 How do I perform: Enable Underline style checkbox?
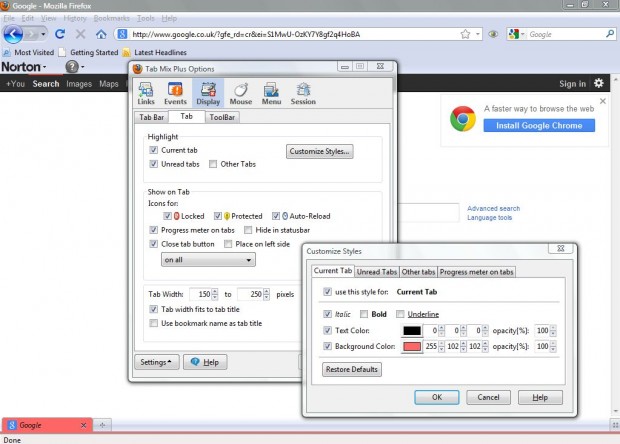click(400, 314)
